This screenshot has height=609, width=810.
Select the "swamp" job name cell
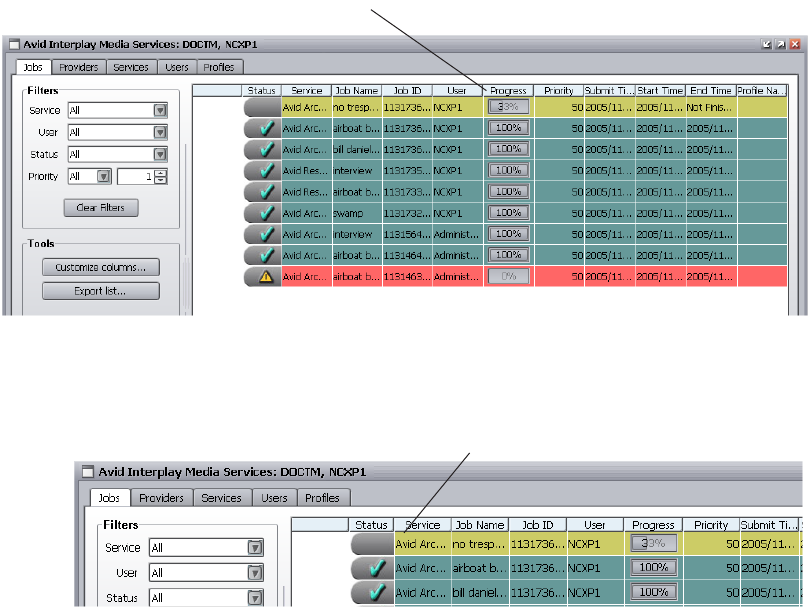pyautogui.click(x=357, y=213)
